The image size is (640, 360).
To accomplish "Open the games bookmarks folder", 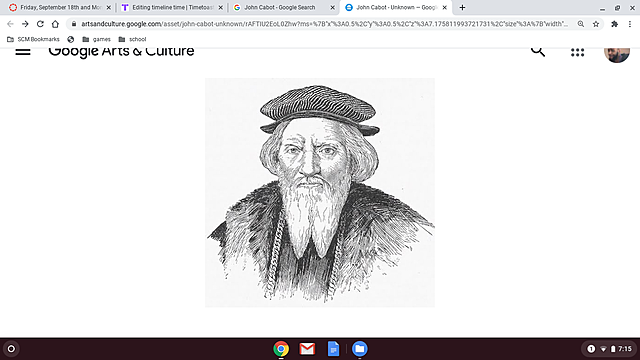I will [96, 39].
